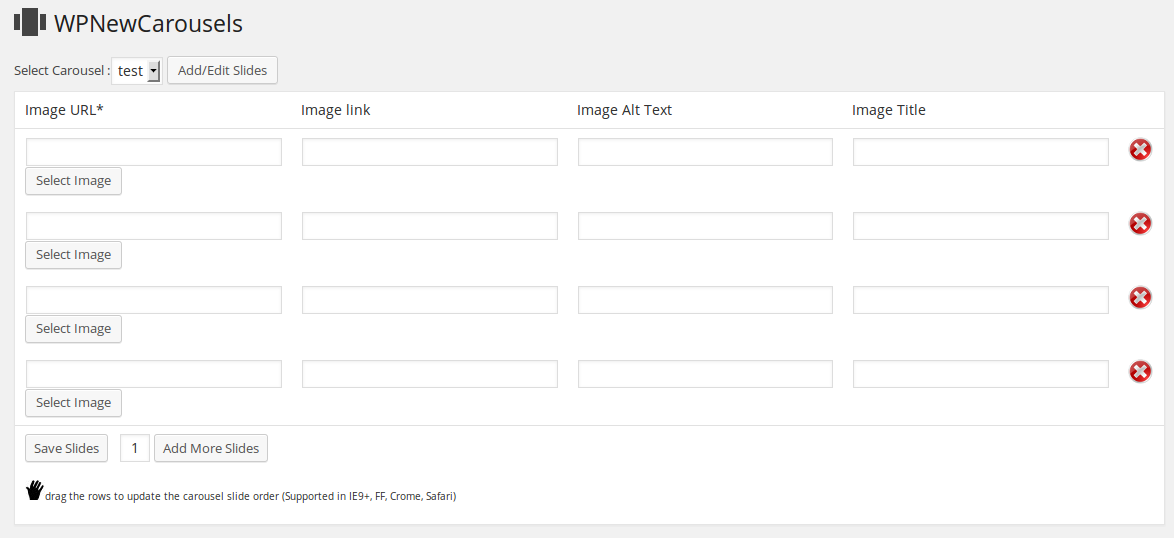Focus the third row Image Alt Text field
The width and height of the screenshot is (1174, 538).
[705, 300]
